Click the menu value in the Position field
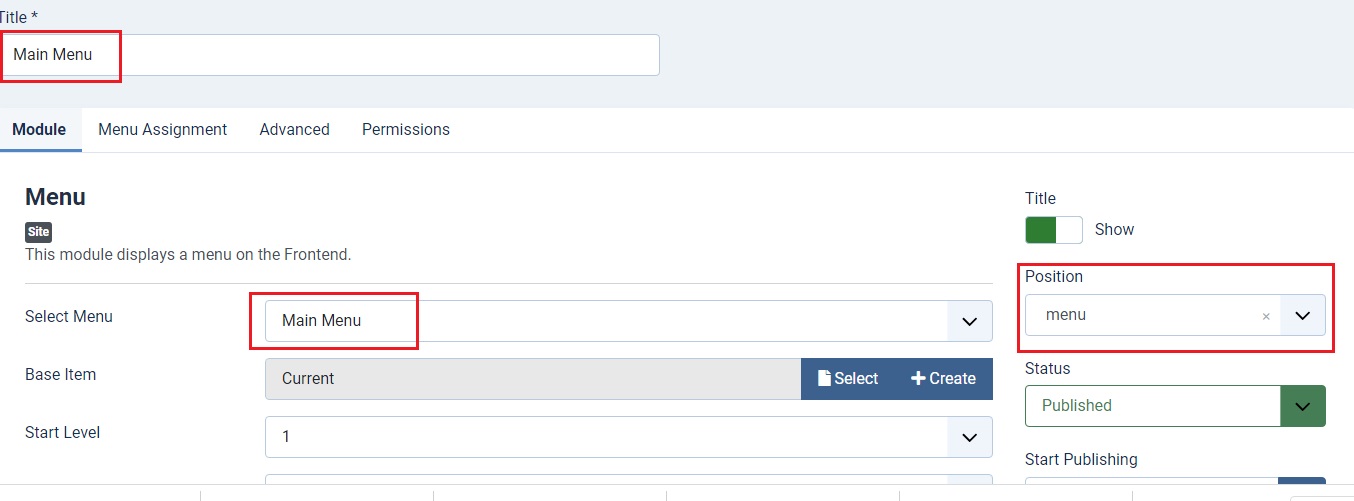1354x501 pixels. pos(1066,315)
